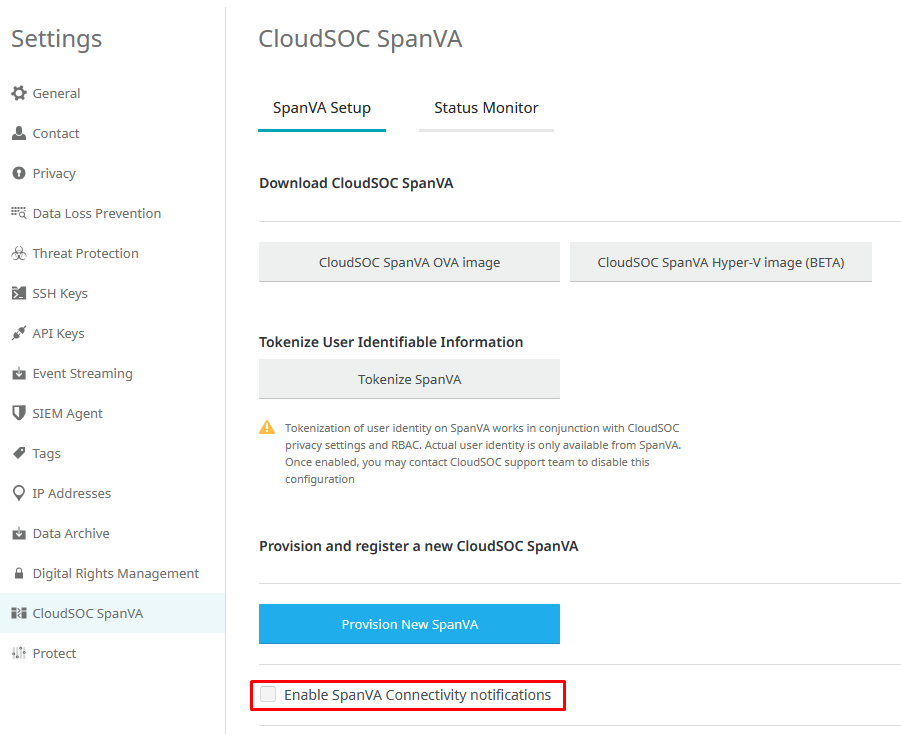Click the IP Addresses pin icon
The height and width of the screenshot is (734, 901).
pos(18,493)
